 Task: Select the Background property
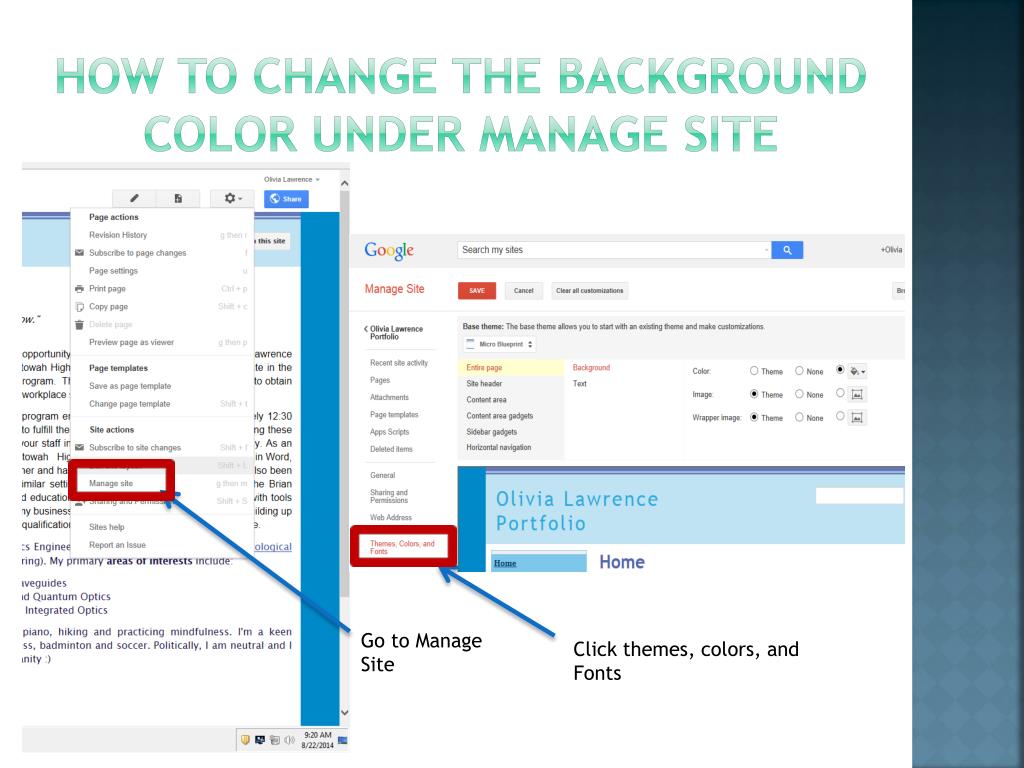[x=591, y=368]
